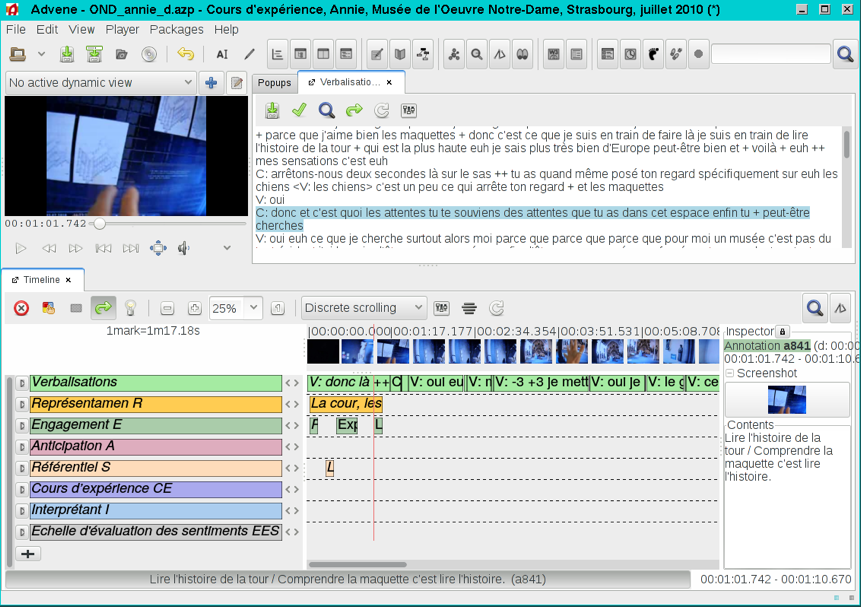The height and width of the screenshot is (607, 861).
Task: Click the green save package icon
Action: (x=67, y=54)
